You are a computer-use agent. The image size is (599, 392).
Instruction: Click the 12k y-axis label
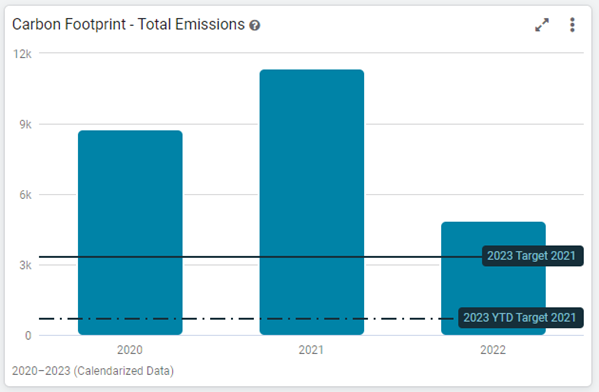click(x=22, y=54)
